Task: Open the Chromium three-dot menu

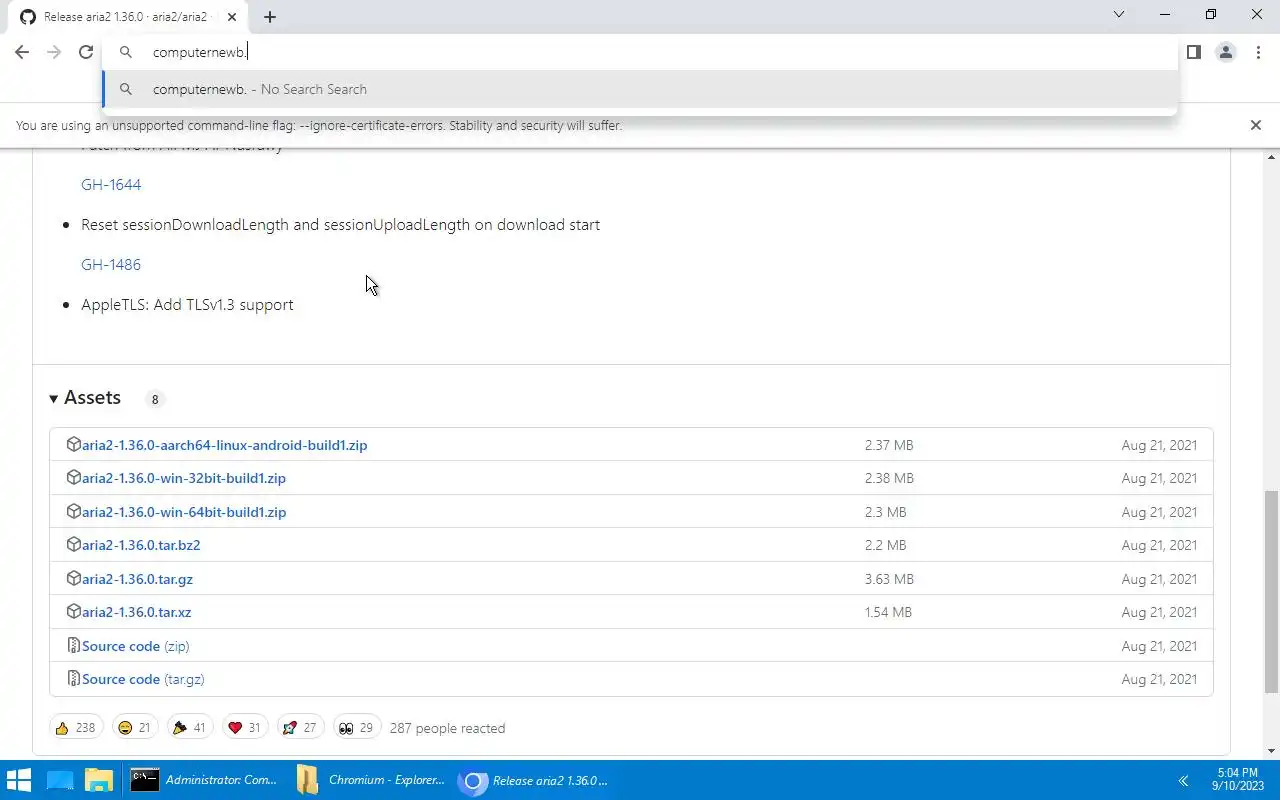Action: 1258,52
